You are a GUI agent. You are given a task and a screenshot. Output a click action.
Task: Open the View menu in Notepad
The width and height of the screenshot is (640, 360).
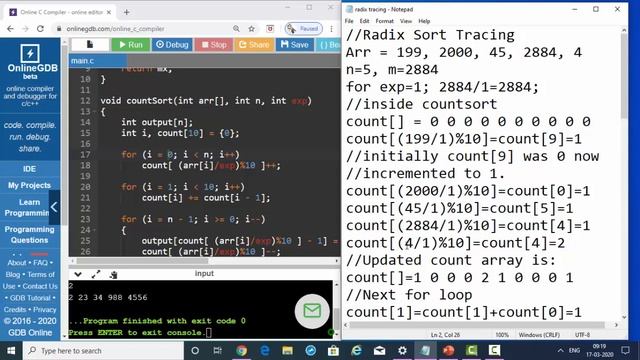406,21
